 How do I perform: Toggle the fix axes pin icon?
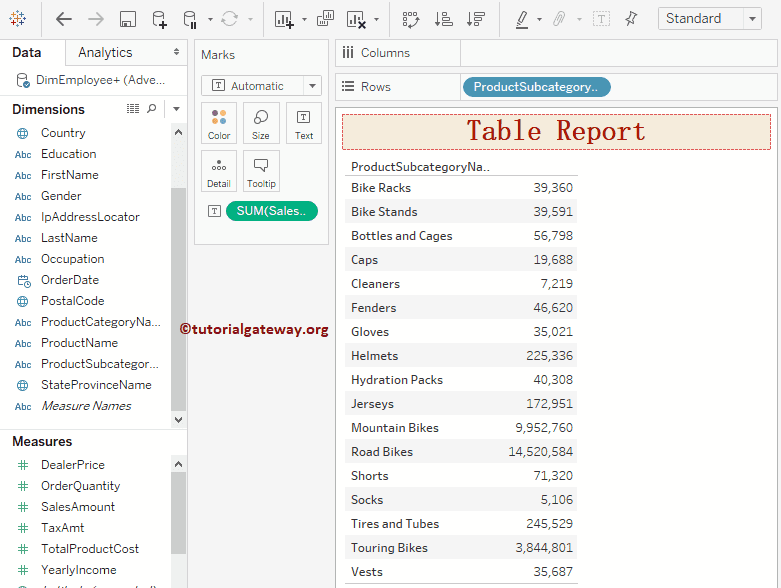[631, 19]
